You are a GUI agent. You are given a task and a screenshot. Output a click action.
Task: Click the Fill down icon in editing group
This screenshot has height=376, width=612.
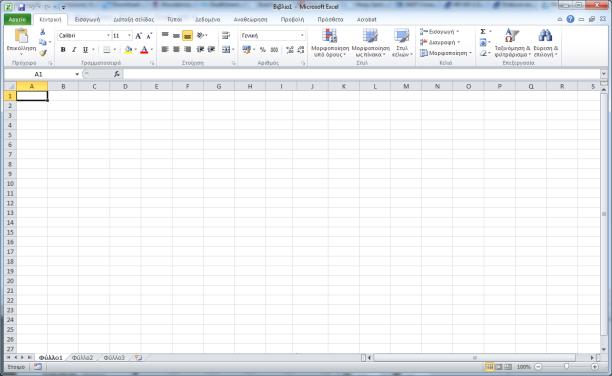coord(483,42)
